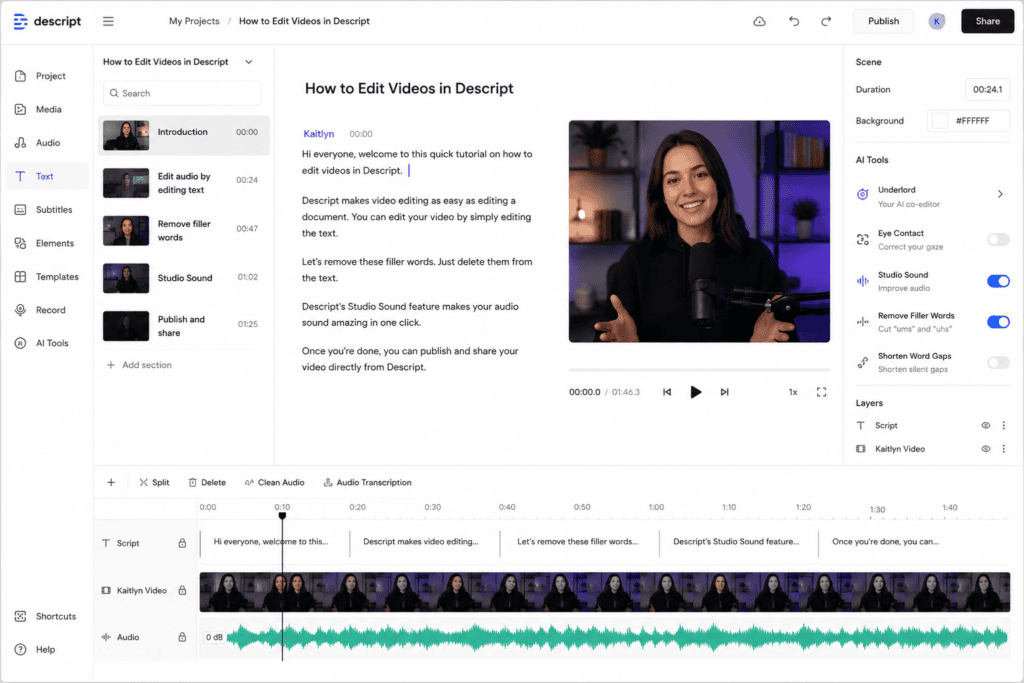Image resolution: width=1024 pixels, height=683 pixels.
Task: Open the Project sidebar tab
Action: (47, 76)
